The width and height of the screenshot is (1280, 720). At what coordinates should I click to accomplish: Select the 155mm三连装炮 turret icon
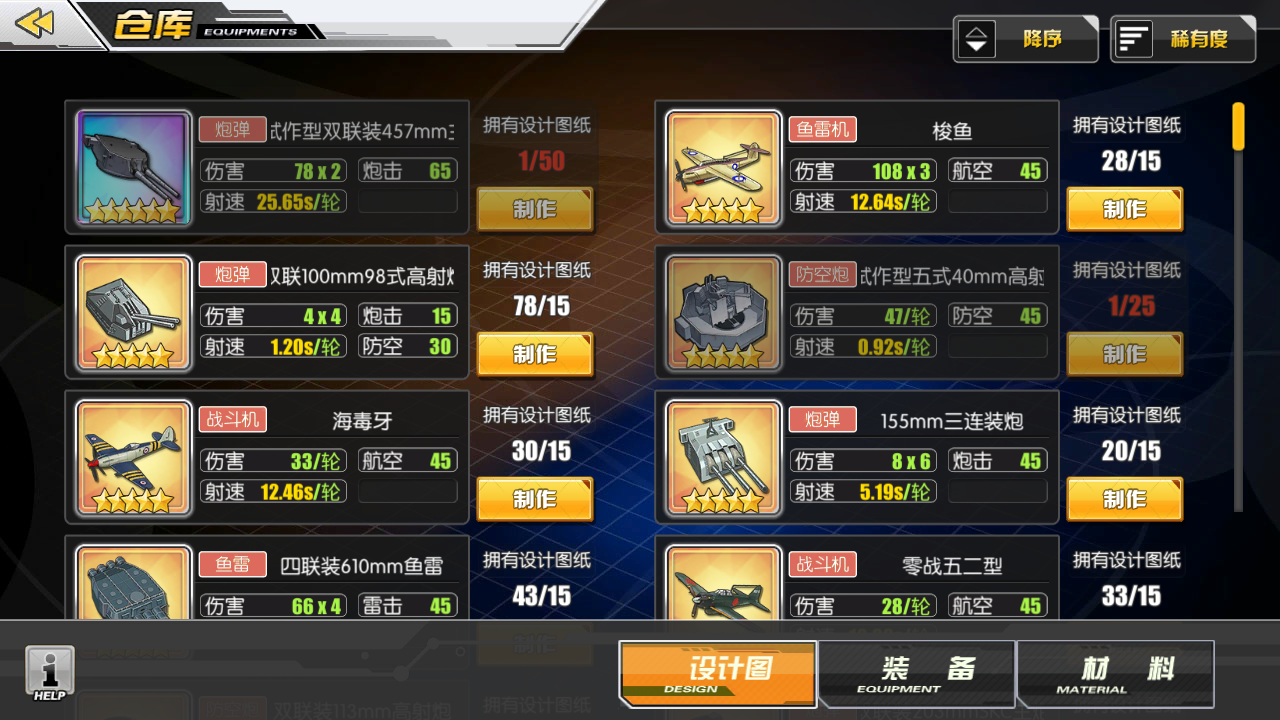click(723, 458)
